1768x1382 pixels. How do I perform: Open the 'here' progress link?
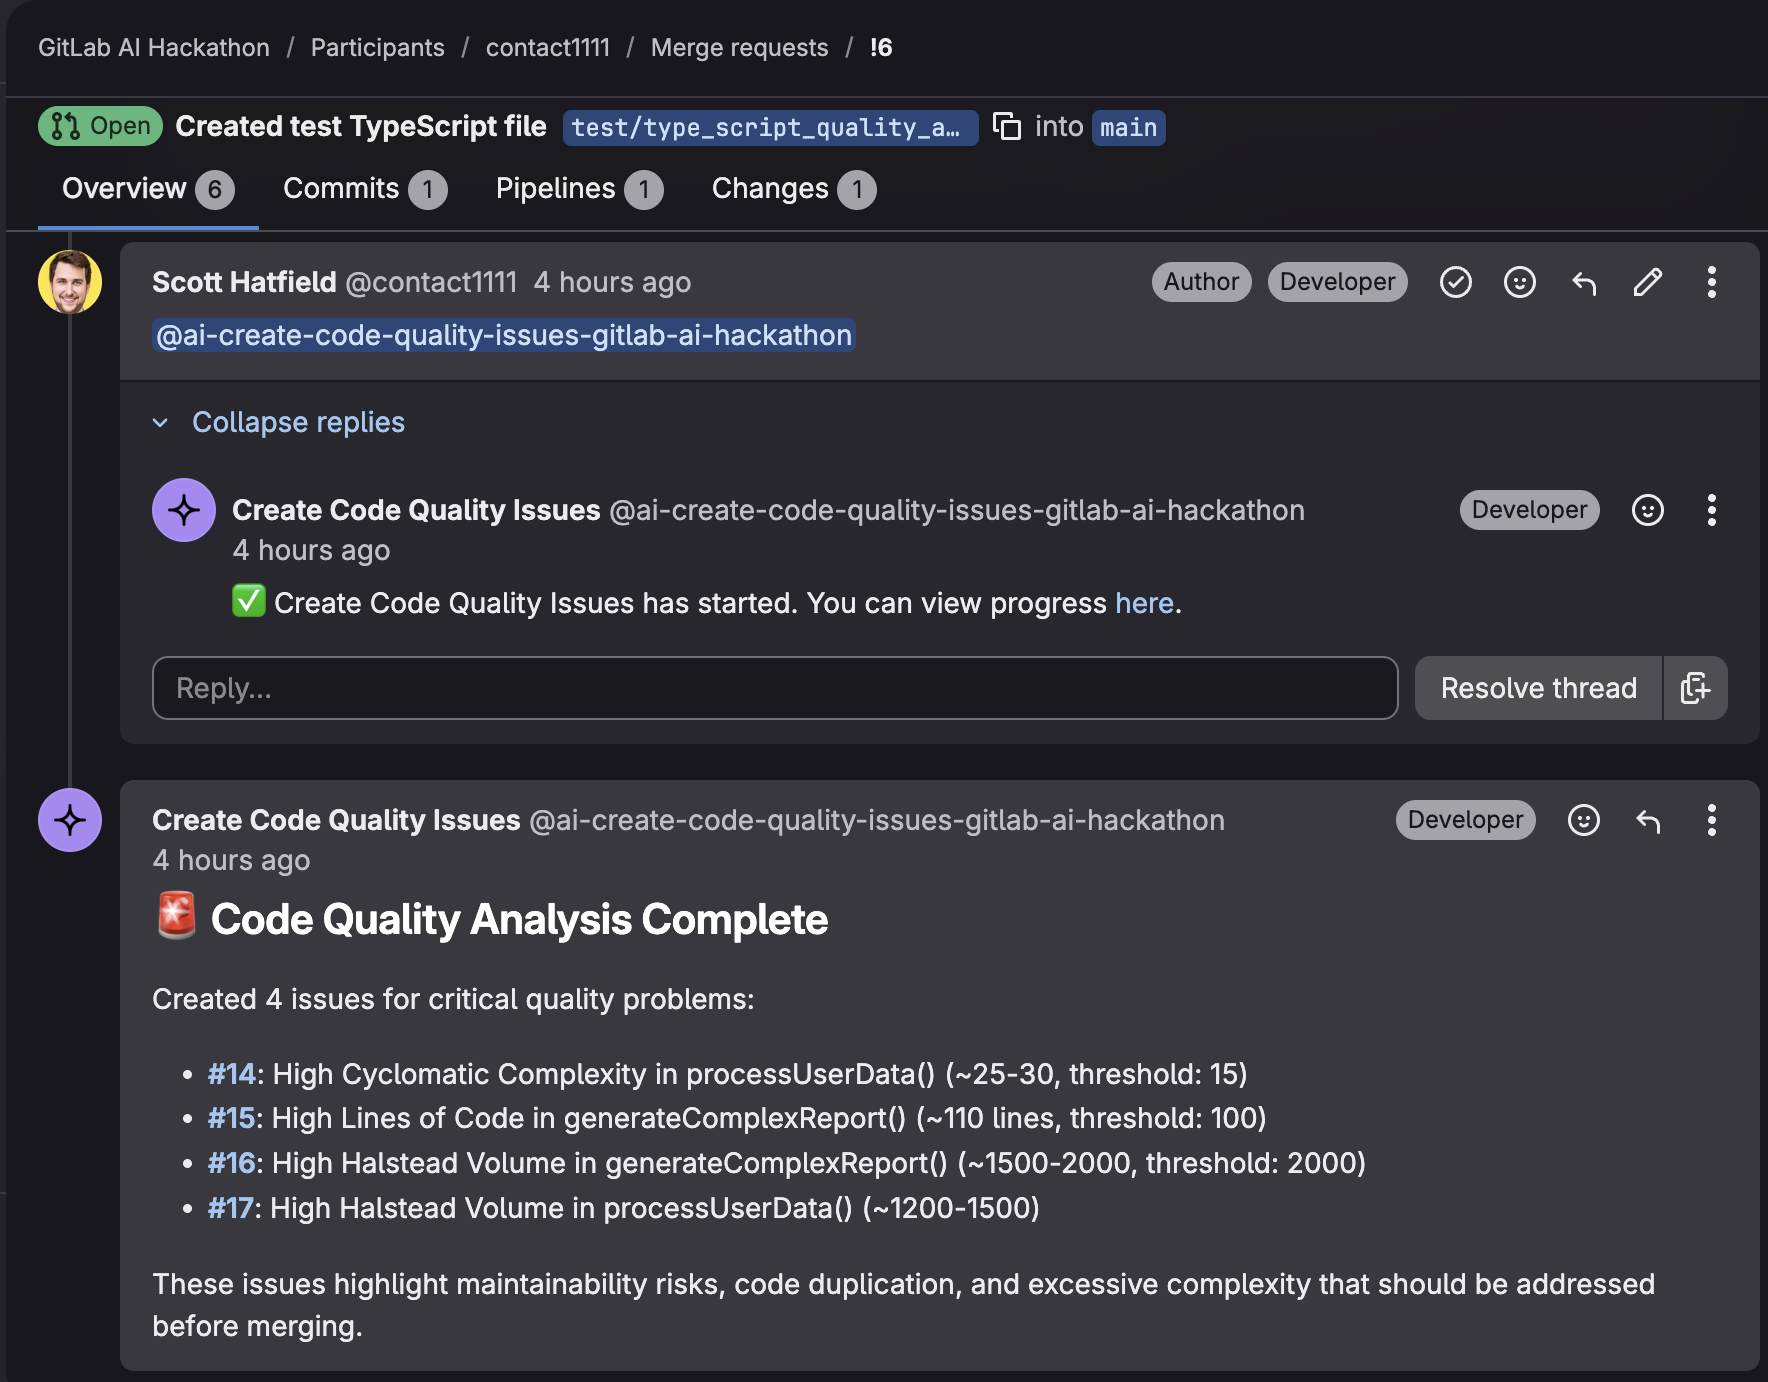pos(1144,603)
